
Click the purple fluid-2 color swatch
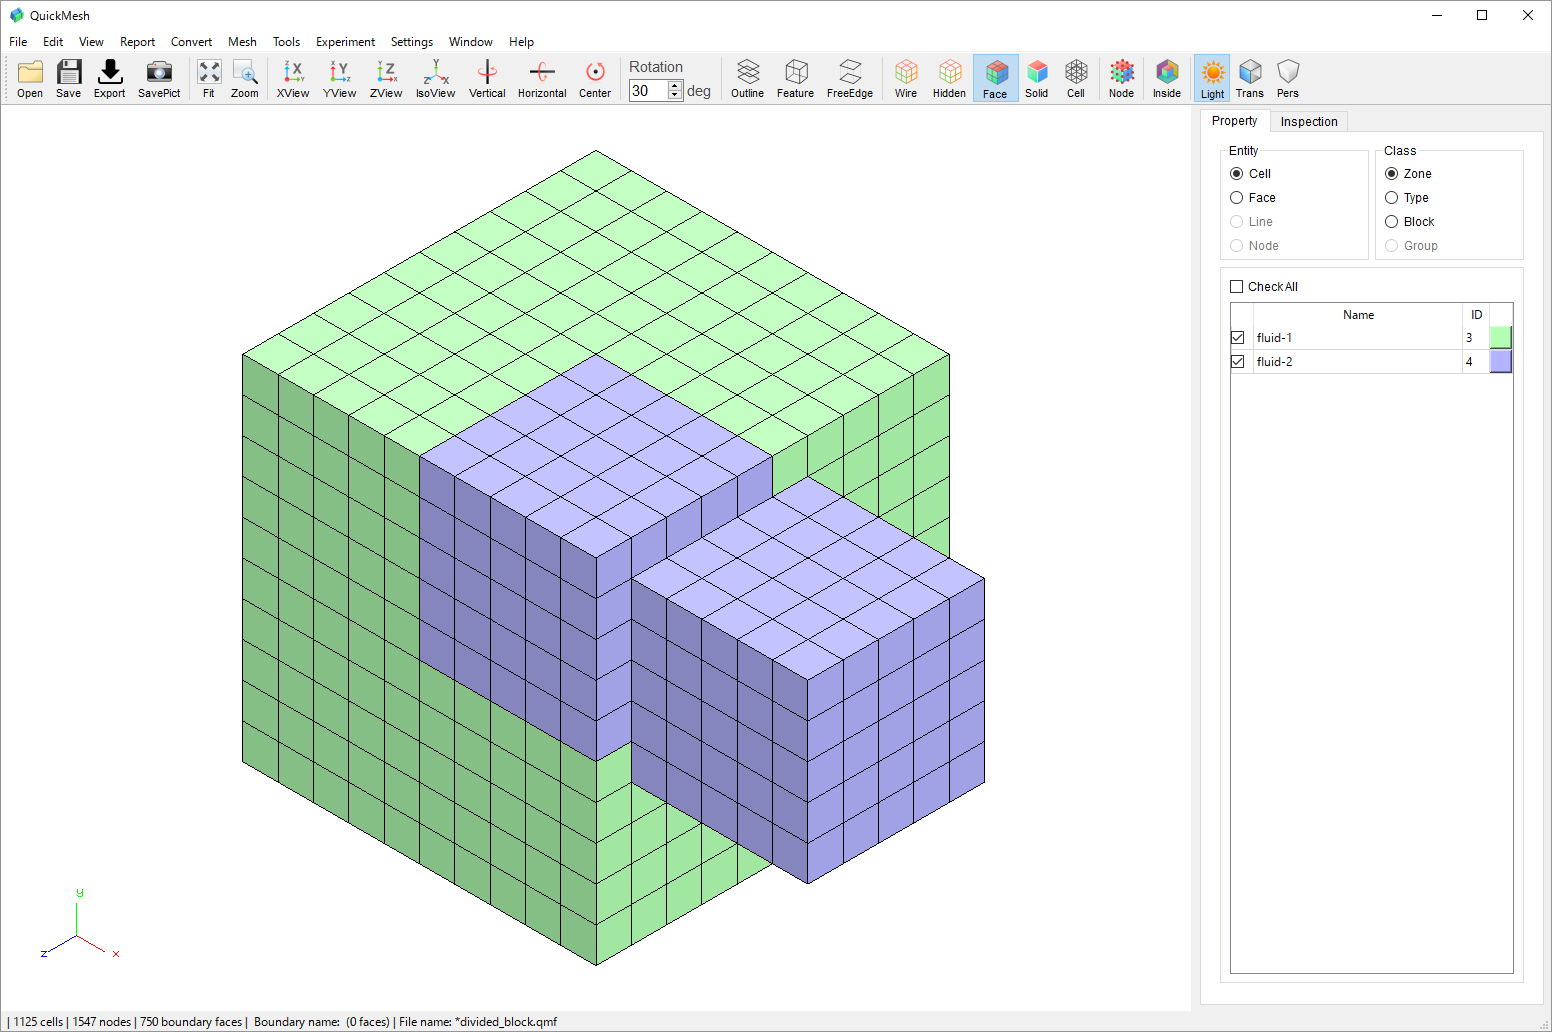pos(1501,362)
